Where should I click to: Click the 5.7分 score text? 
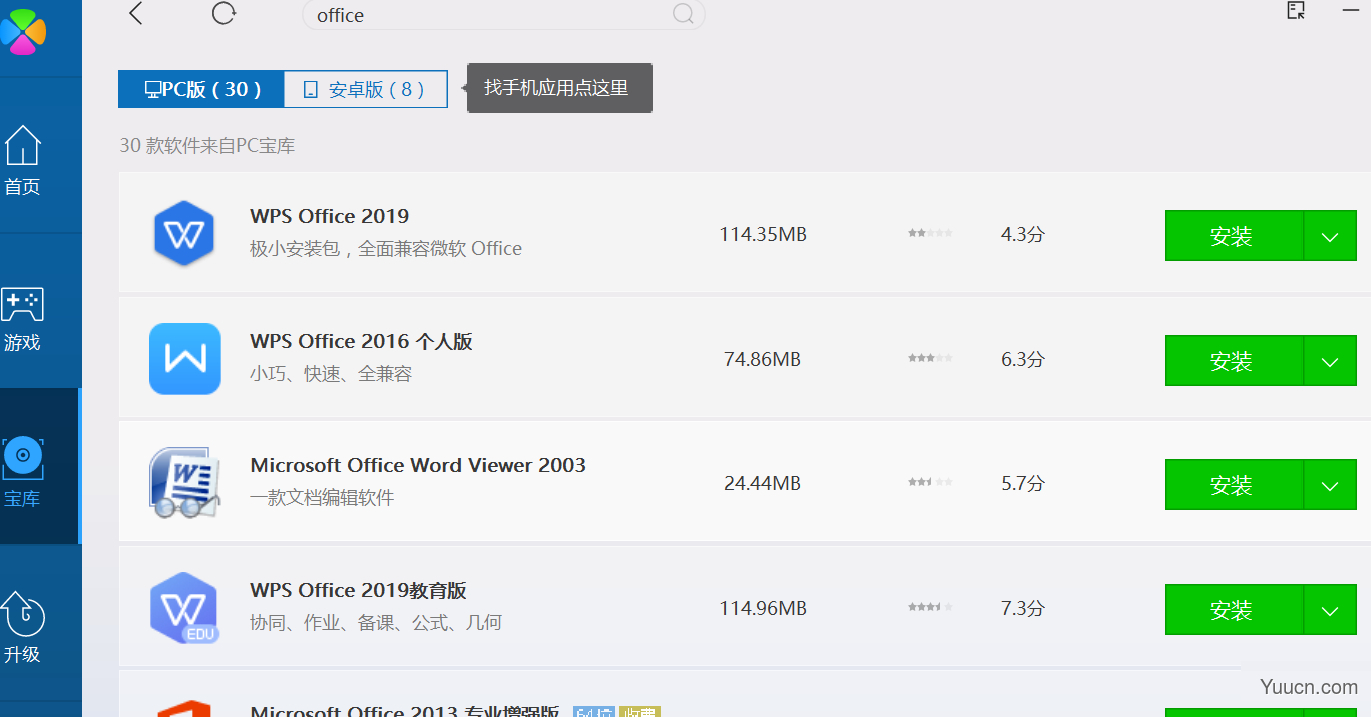[1022, 483]
